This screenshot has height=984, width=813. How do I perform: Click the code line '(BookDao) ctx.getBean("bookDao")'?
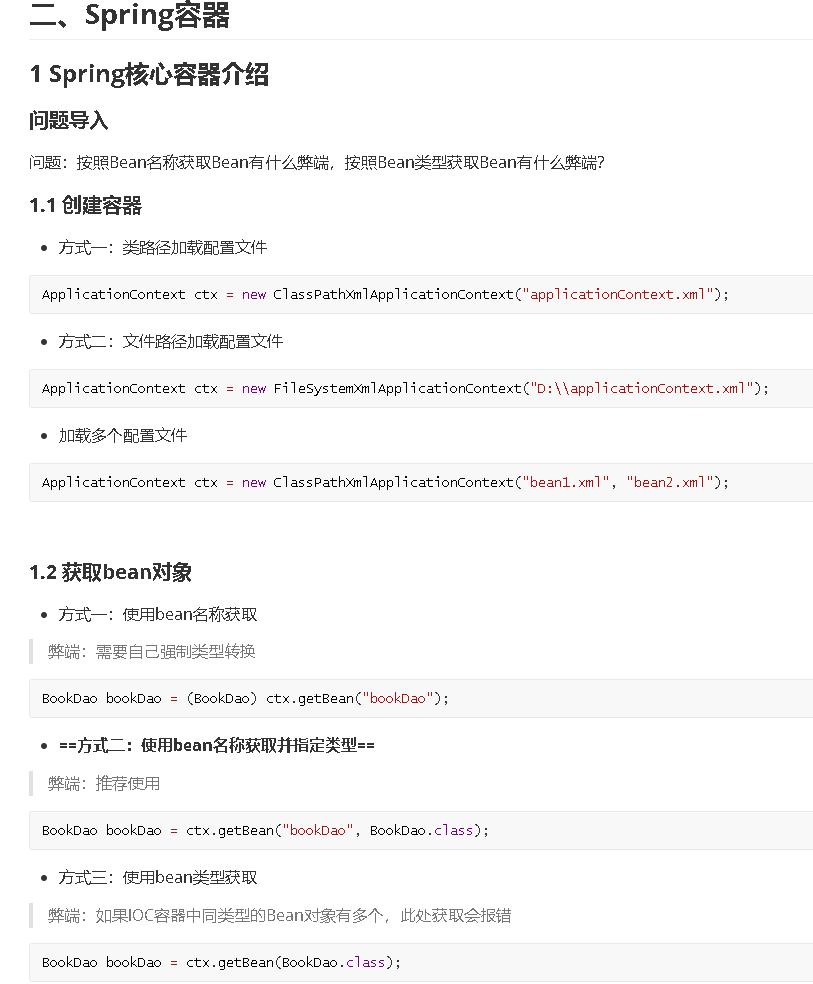[245, 698]
